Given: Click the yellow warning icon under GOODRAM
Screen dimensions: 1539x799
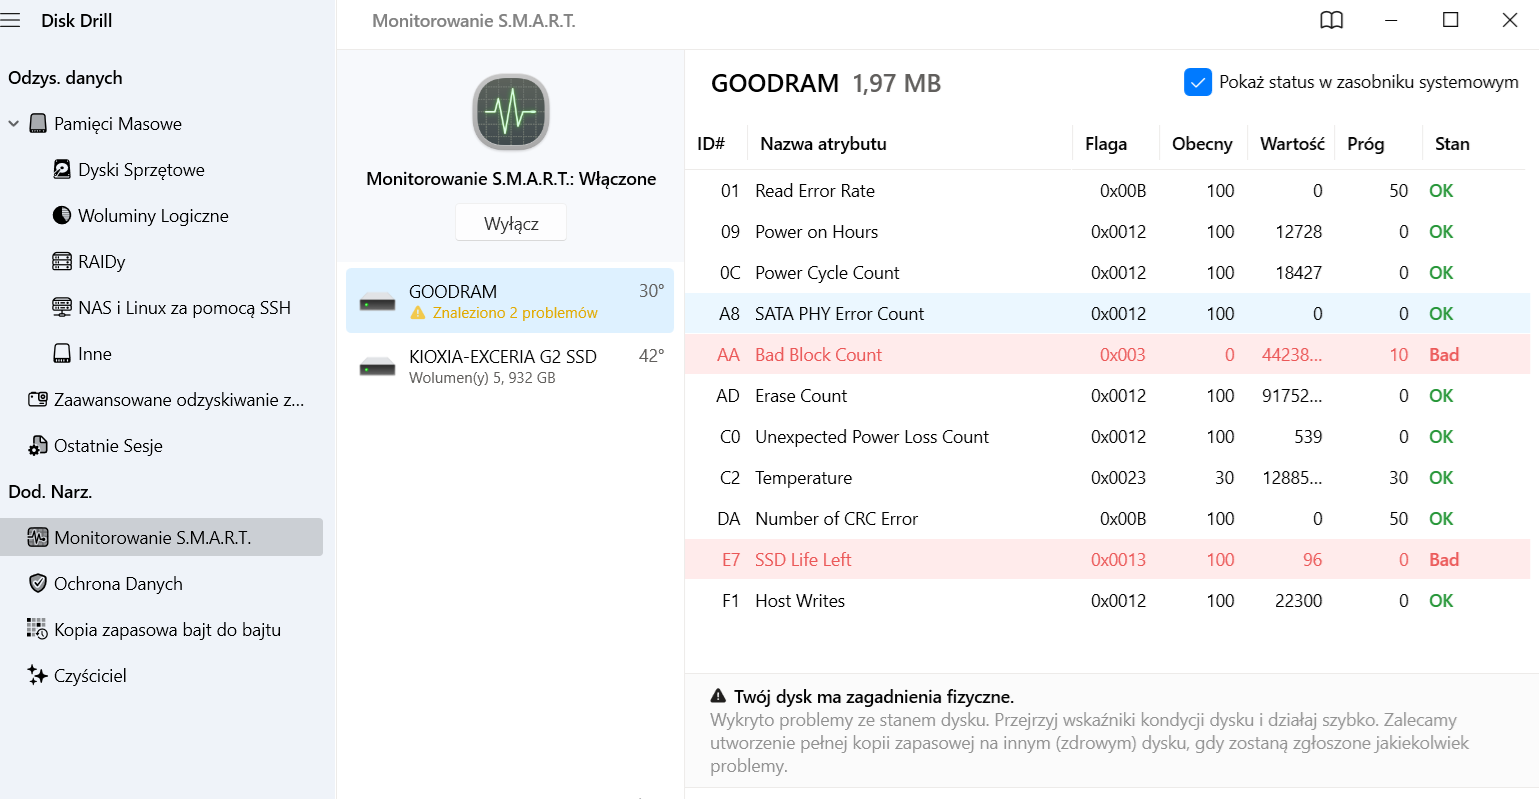Looking at the screenshot, I should 418,313.
